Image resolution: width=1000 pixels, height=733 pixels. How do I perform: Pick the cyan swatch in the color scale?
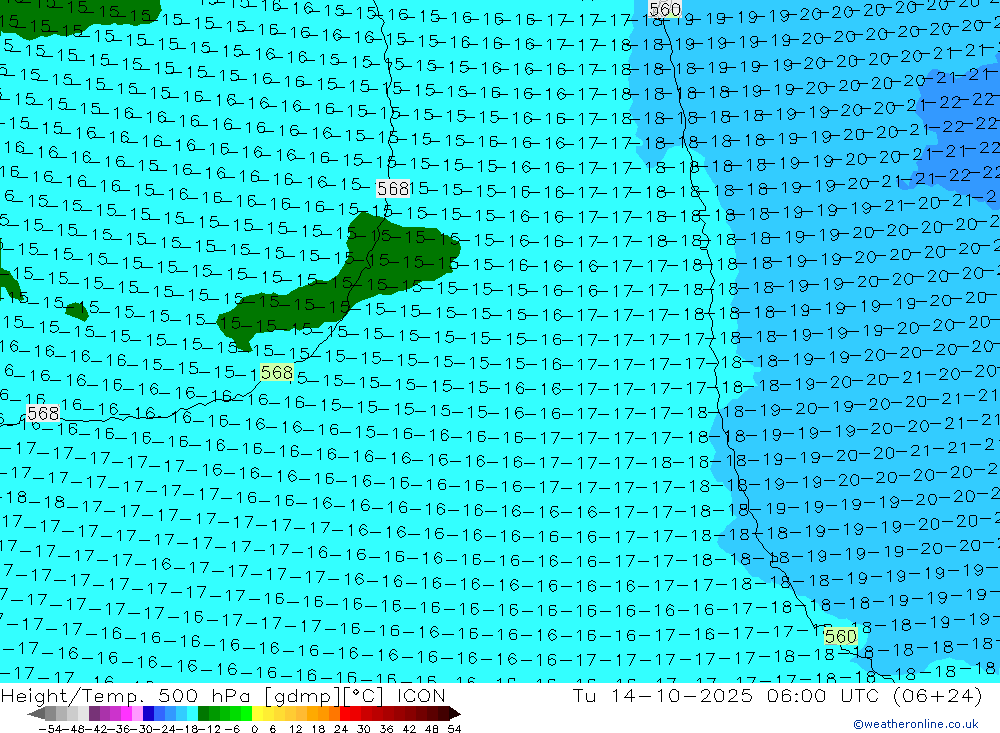point(192,713)
